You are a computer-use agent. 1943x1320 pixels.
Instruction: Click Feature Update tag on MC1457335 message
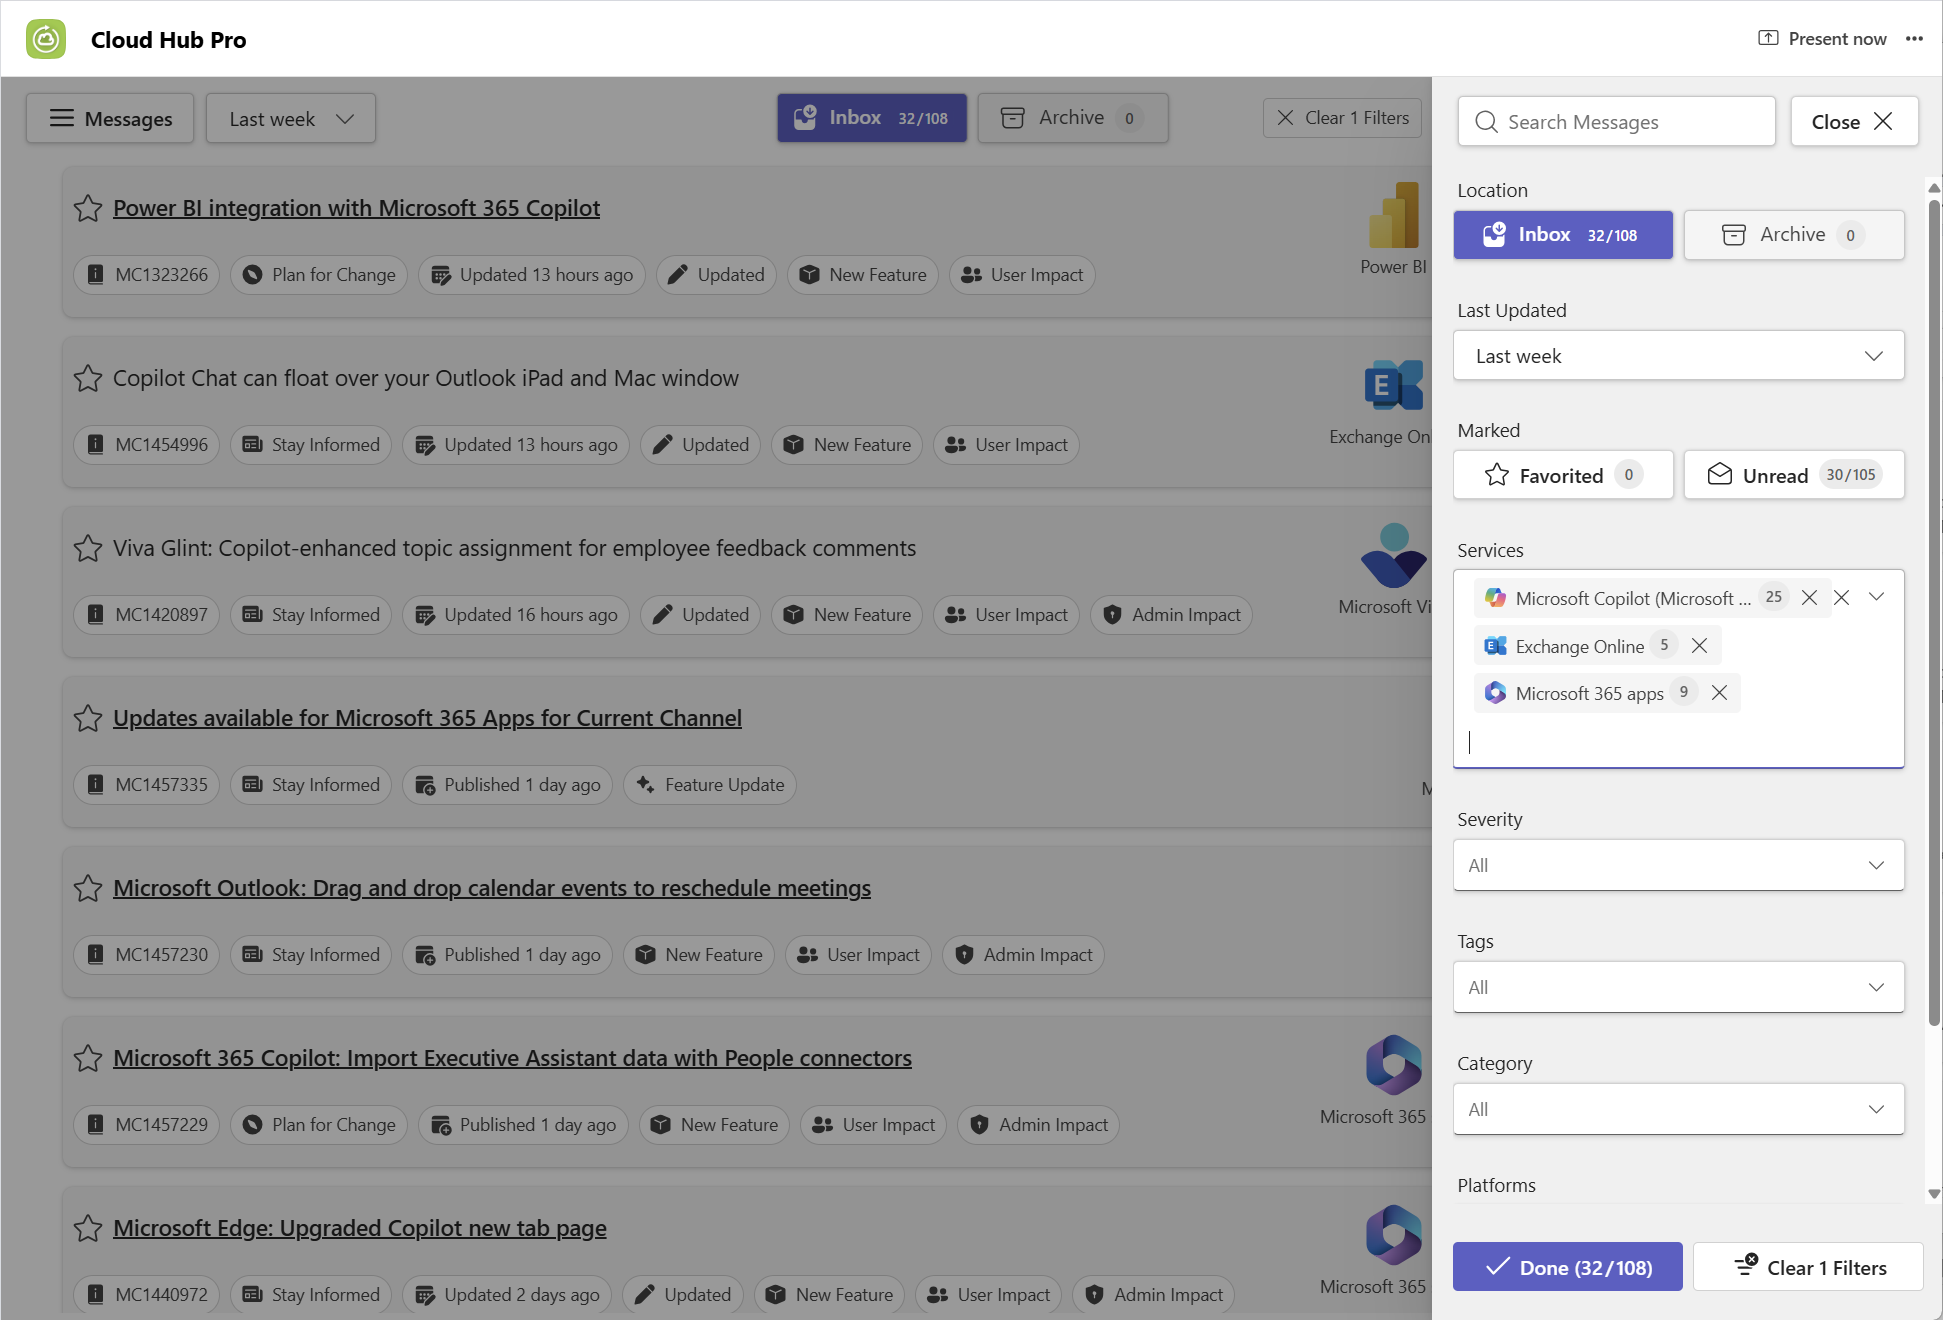click(710, 785)
